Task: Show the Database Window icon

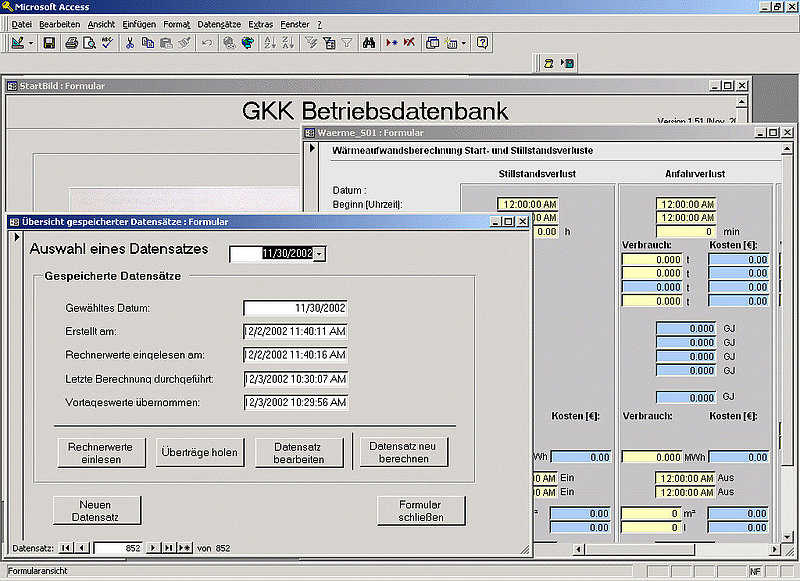Action: [432, 43]
